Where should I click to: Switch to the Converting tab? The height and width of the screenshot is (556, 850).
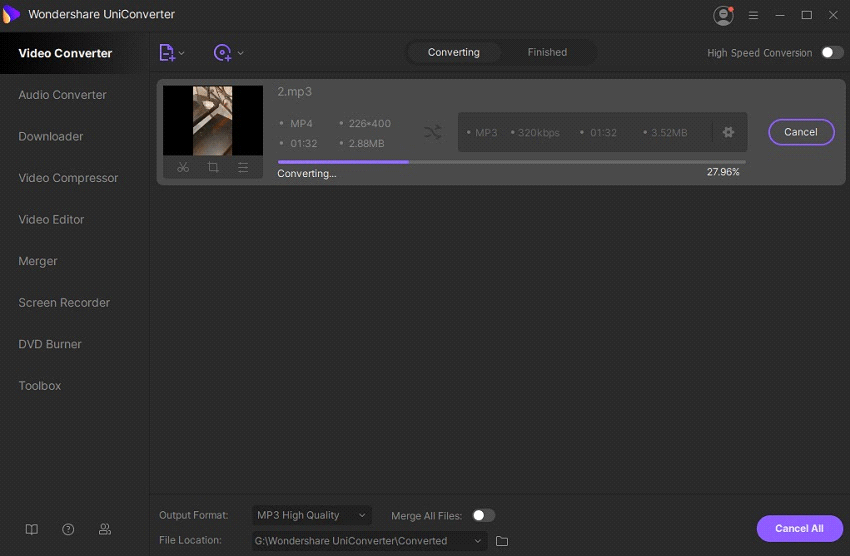[454, 53]
